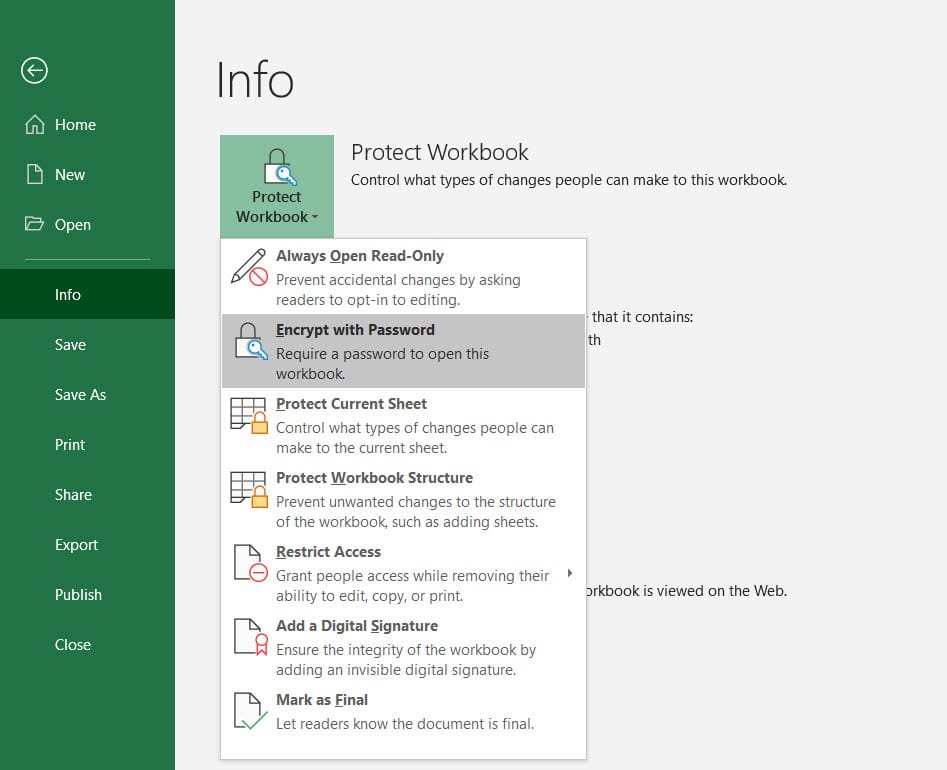This screenshot has width=947, height=770.
Task: Open the Save As page
Action: [x=80, y=394]
